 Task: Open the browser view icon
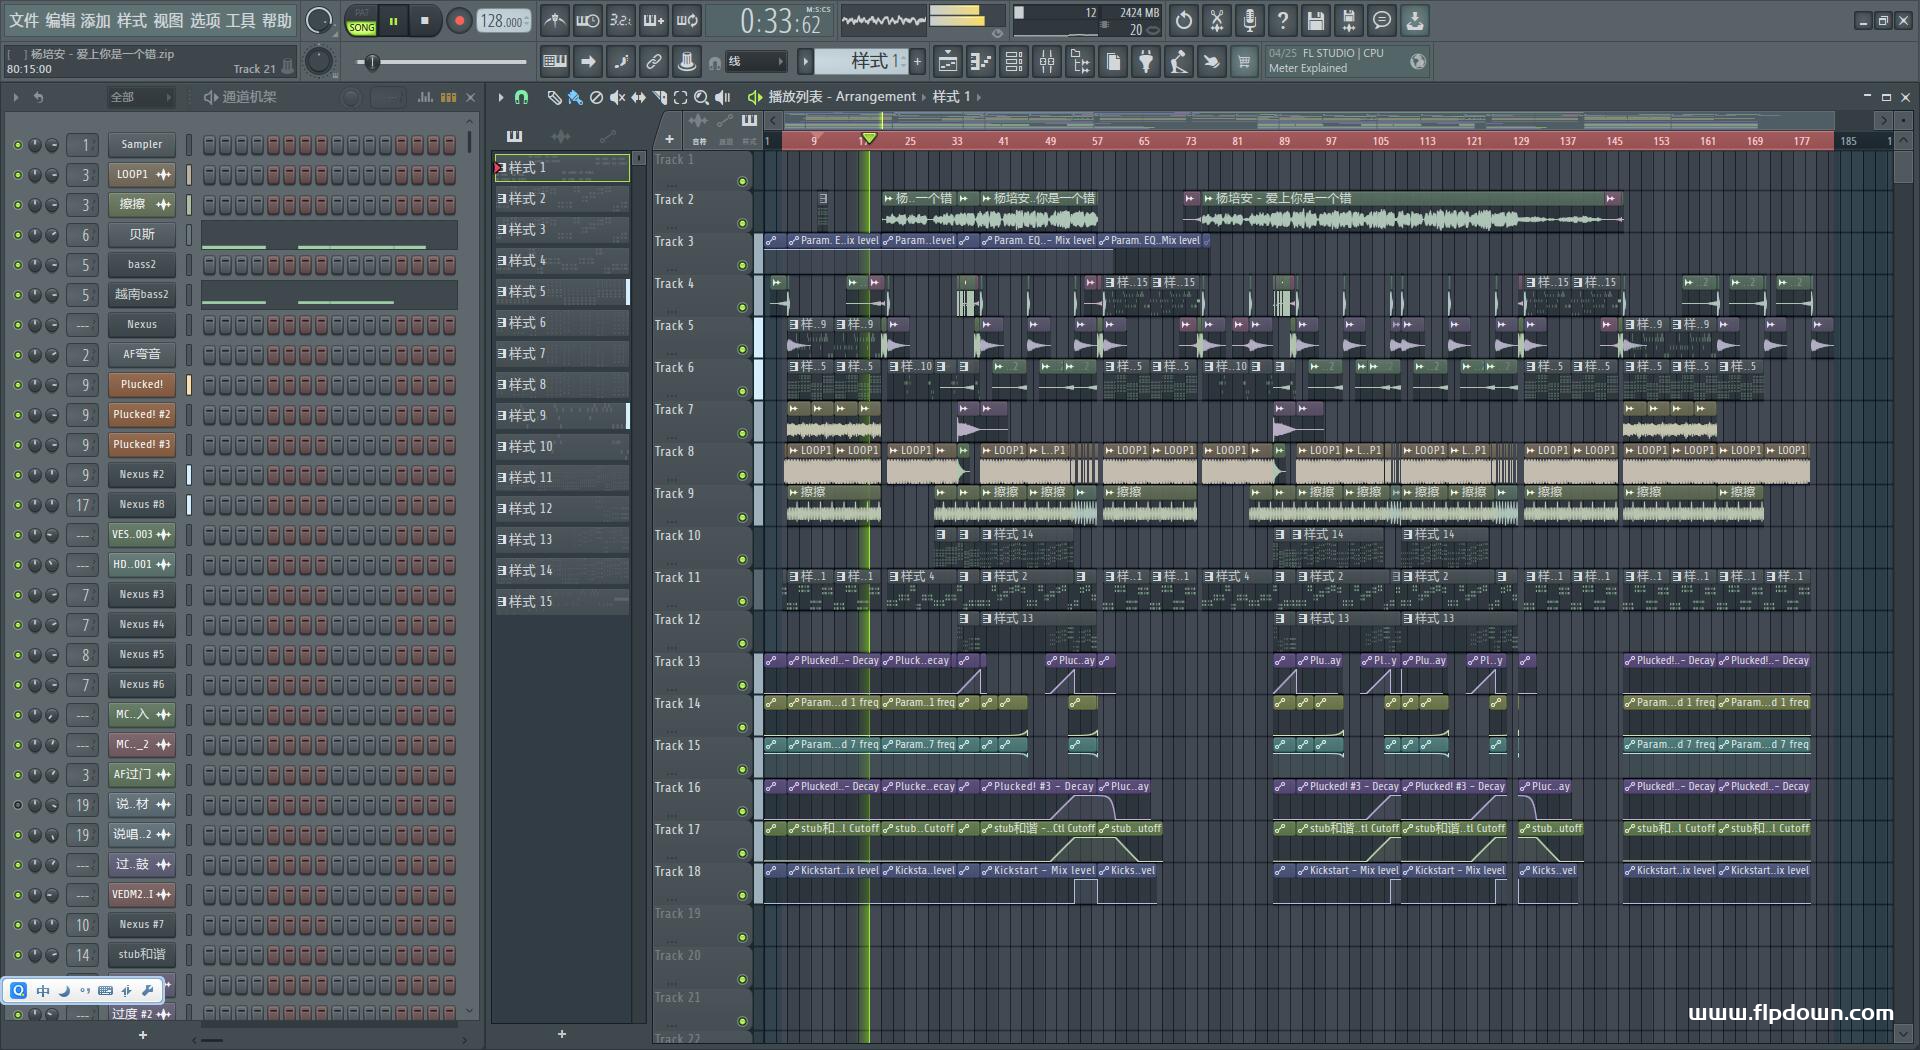[x=1080, y=62]
